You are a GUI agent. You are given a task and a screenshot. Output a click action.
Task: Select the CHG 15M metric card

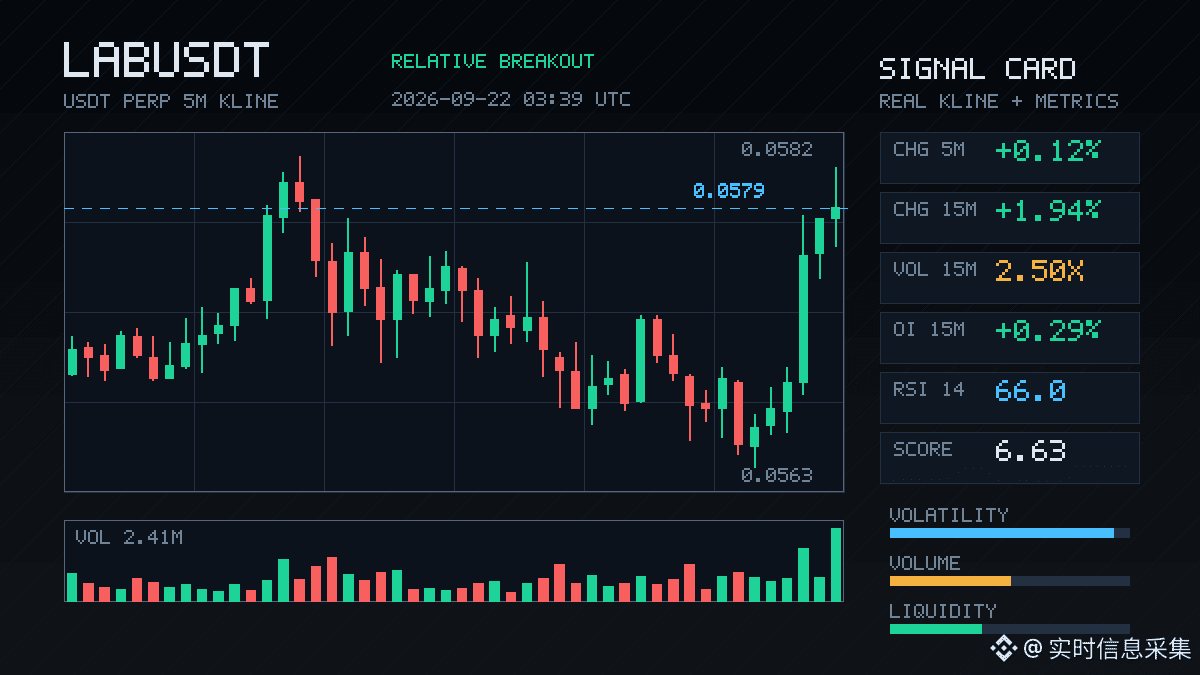pyautogui.click(x=1009, y=217)
